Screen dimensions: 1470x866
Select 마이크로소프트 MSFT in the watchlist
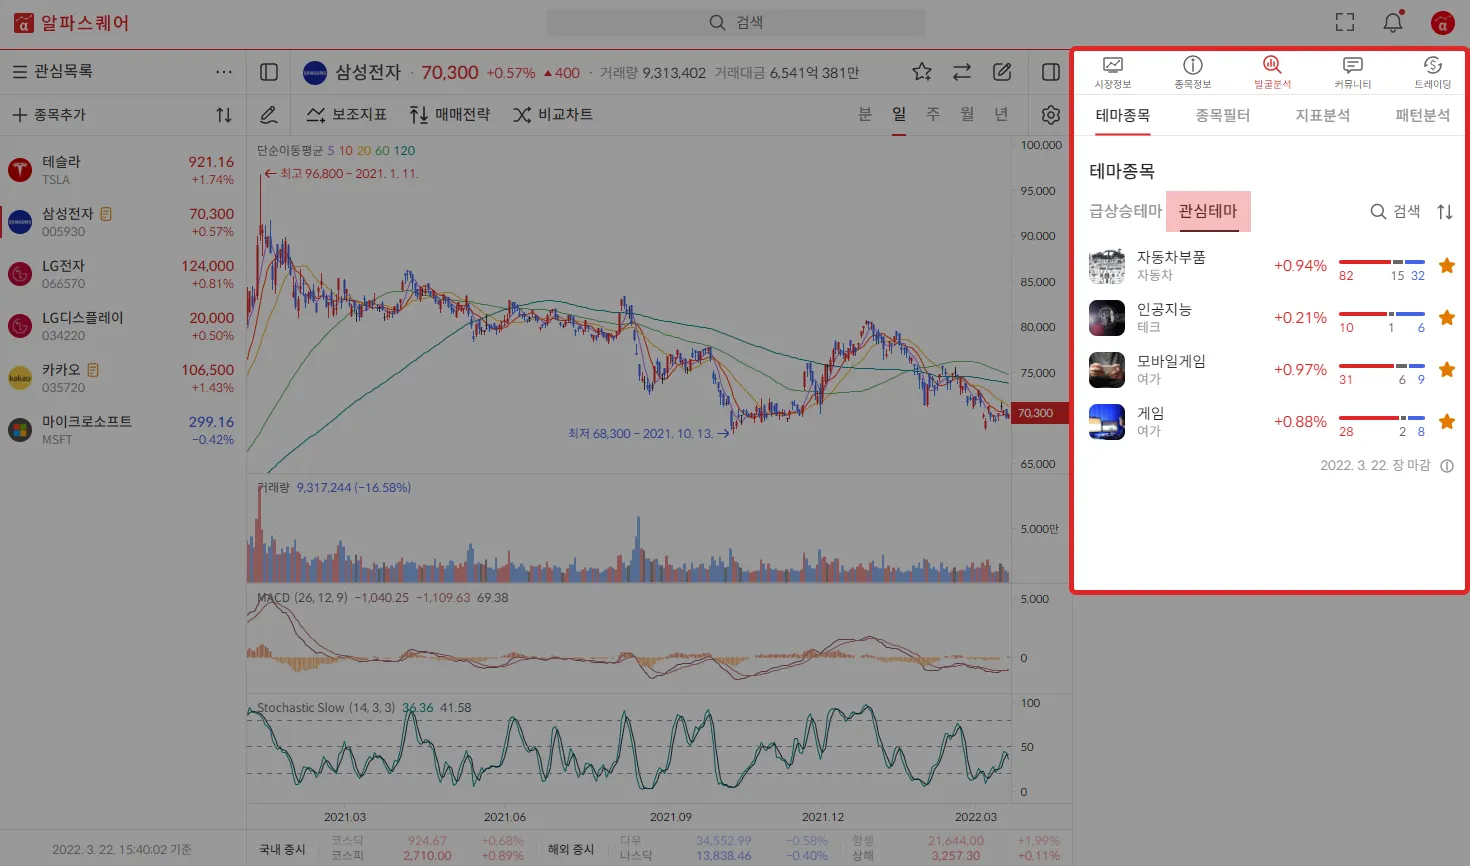(123, 430)
